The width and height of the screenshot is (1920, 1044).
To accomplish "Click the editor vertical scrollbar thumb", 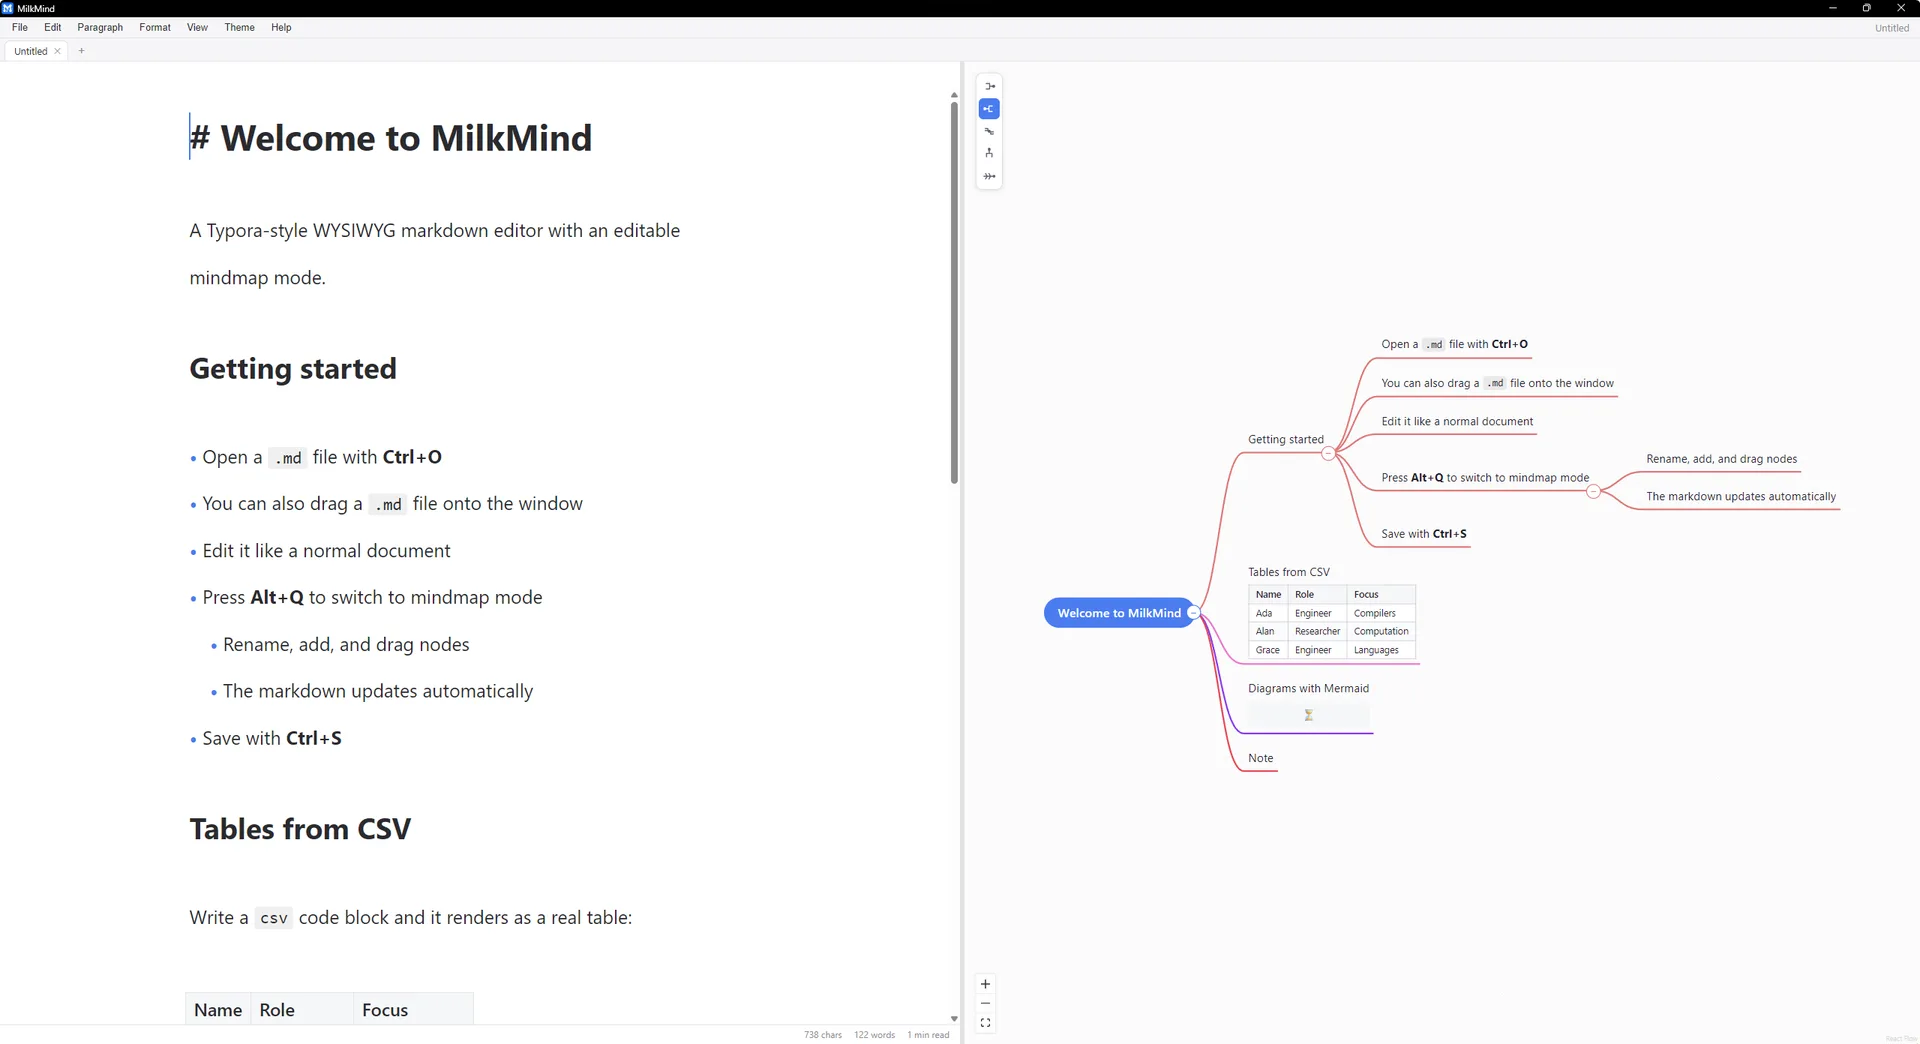I will coord(954,293).
